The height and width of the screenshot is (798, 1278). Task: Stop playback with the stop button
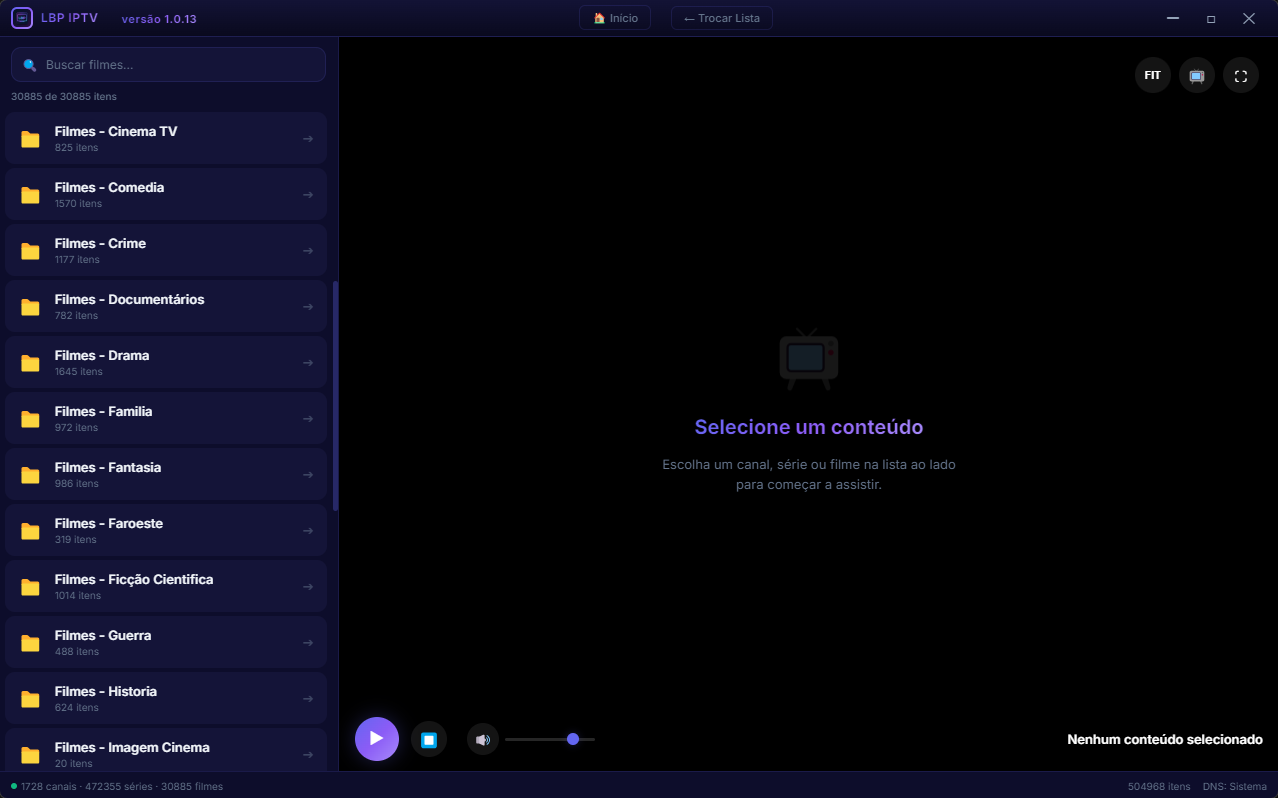tap(429, 740)
